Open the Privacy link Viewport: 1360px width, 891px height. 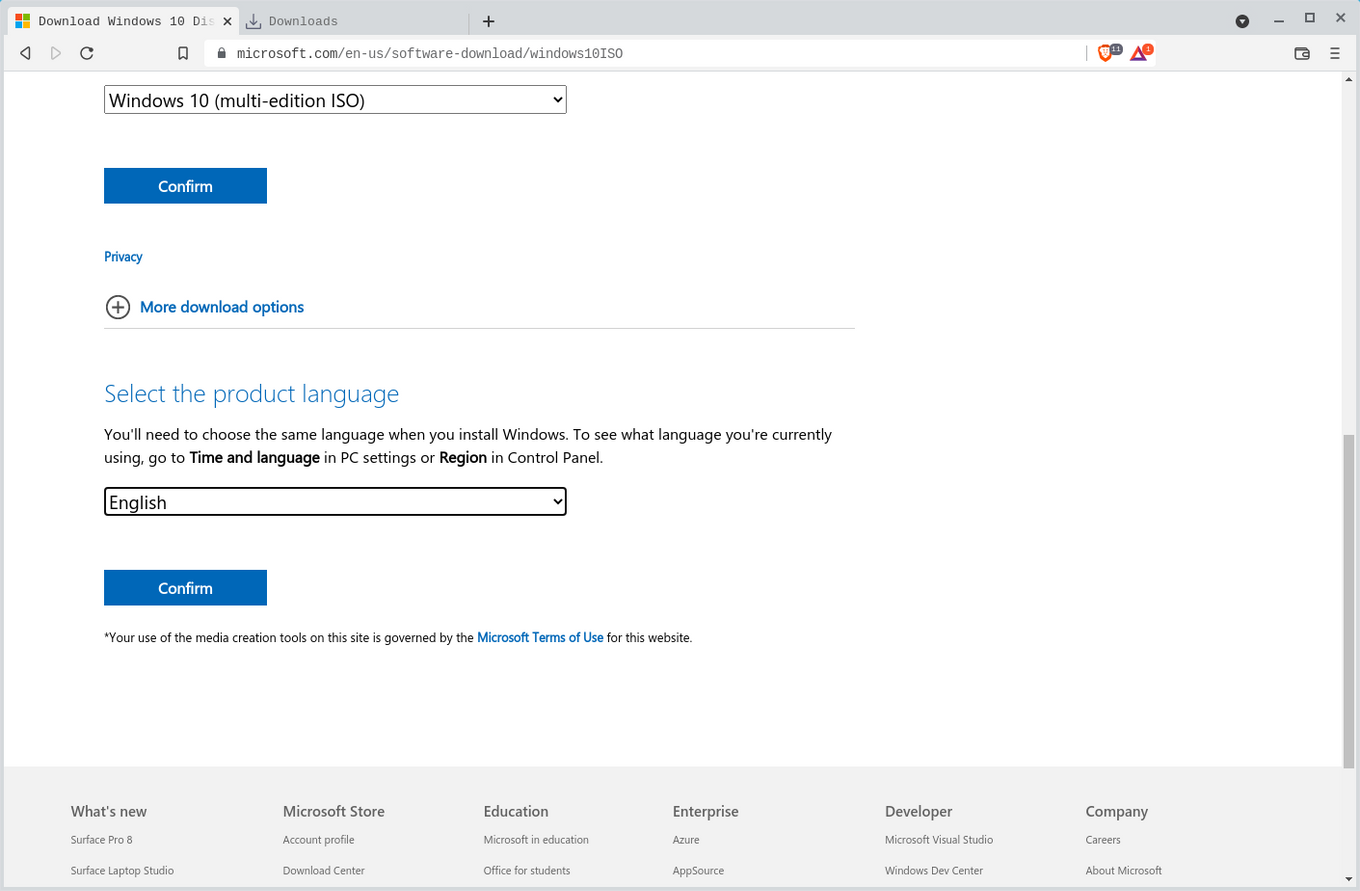(x=123, y=257)
